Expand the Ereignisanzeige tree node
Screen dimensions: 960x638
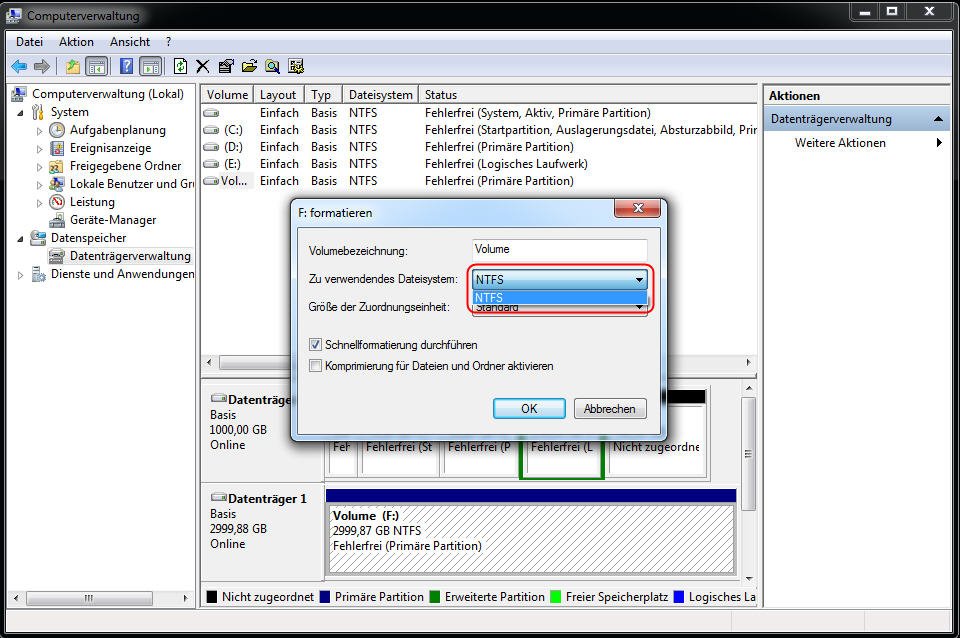[x=39, y=148]
